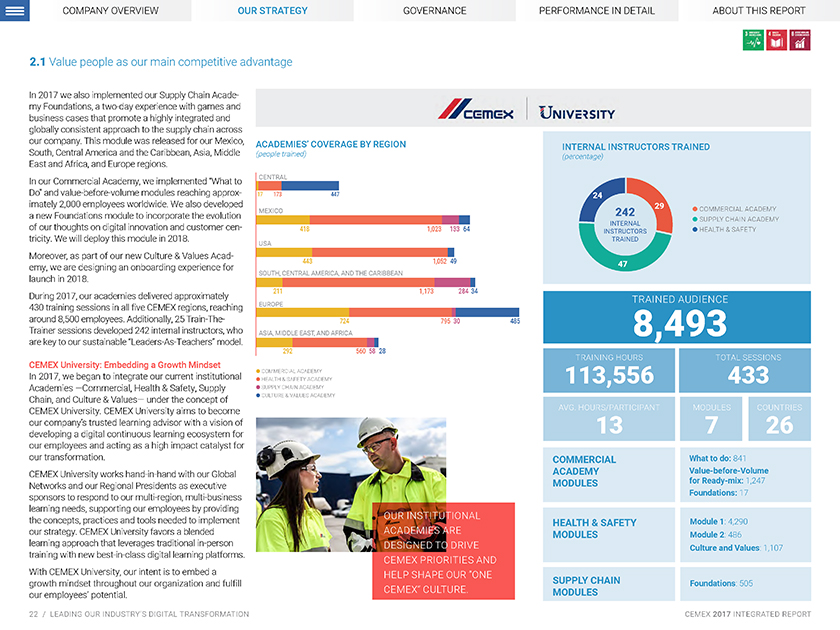Click the Training Hours 113,556 tile
The image size is (840, 630).
609,370
